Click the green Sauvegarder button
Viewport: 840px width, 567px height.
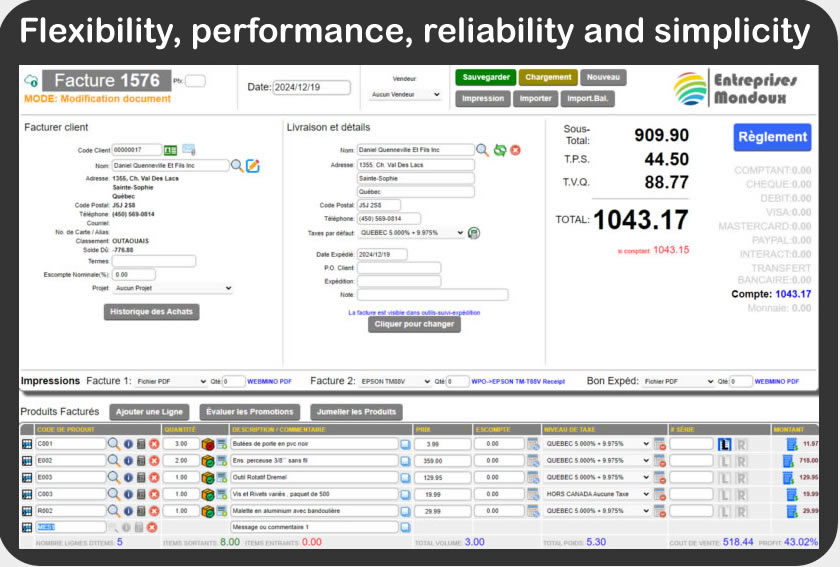[484, 77]
